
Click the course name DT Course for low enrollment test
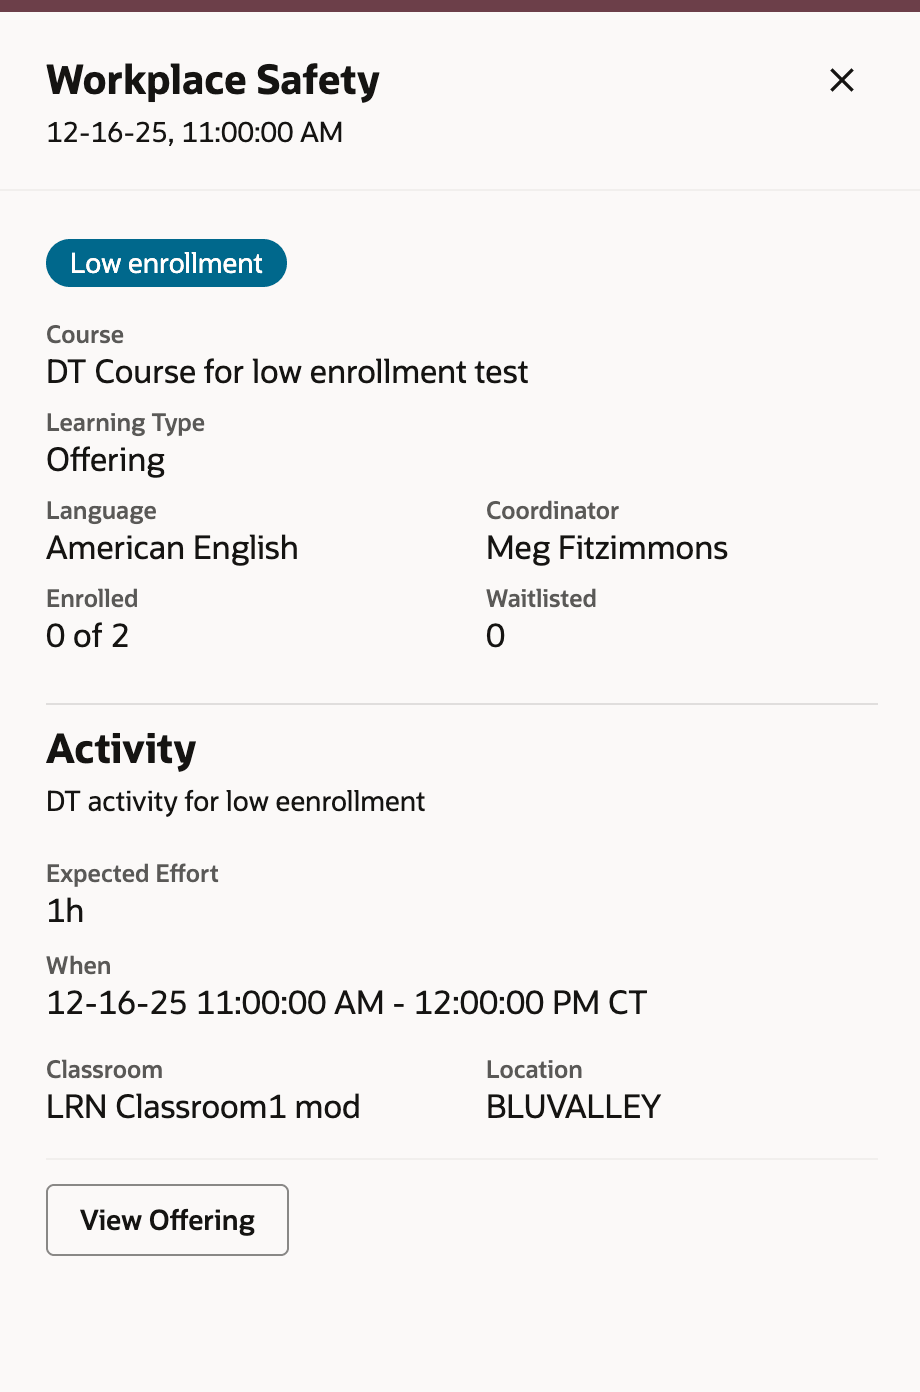pos(287,371)
